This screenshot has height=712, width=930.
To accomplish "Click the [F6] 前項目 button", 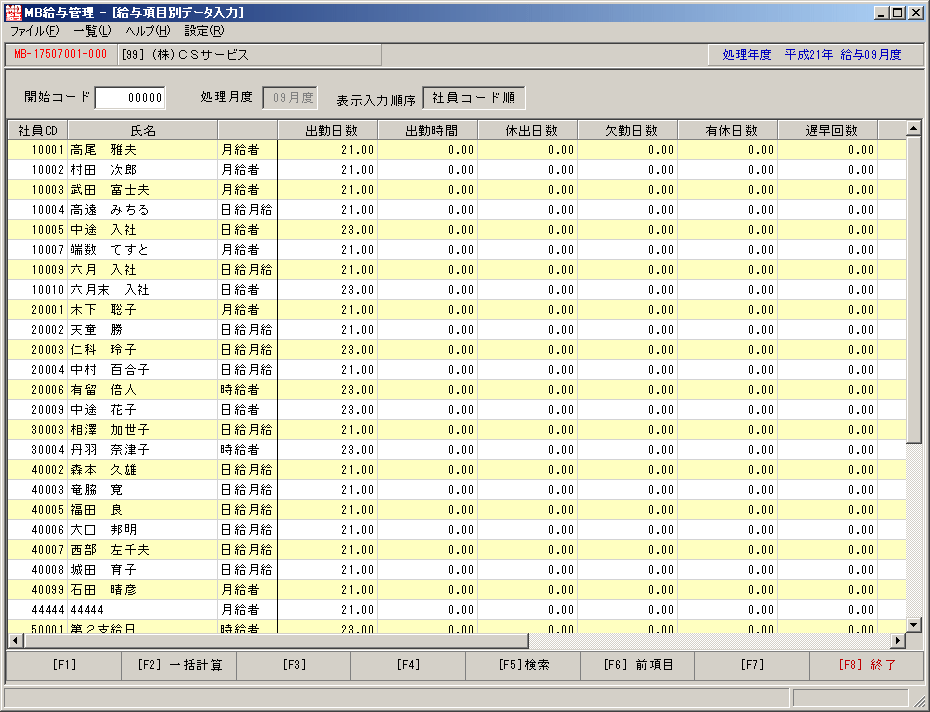I will [638, 665].
